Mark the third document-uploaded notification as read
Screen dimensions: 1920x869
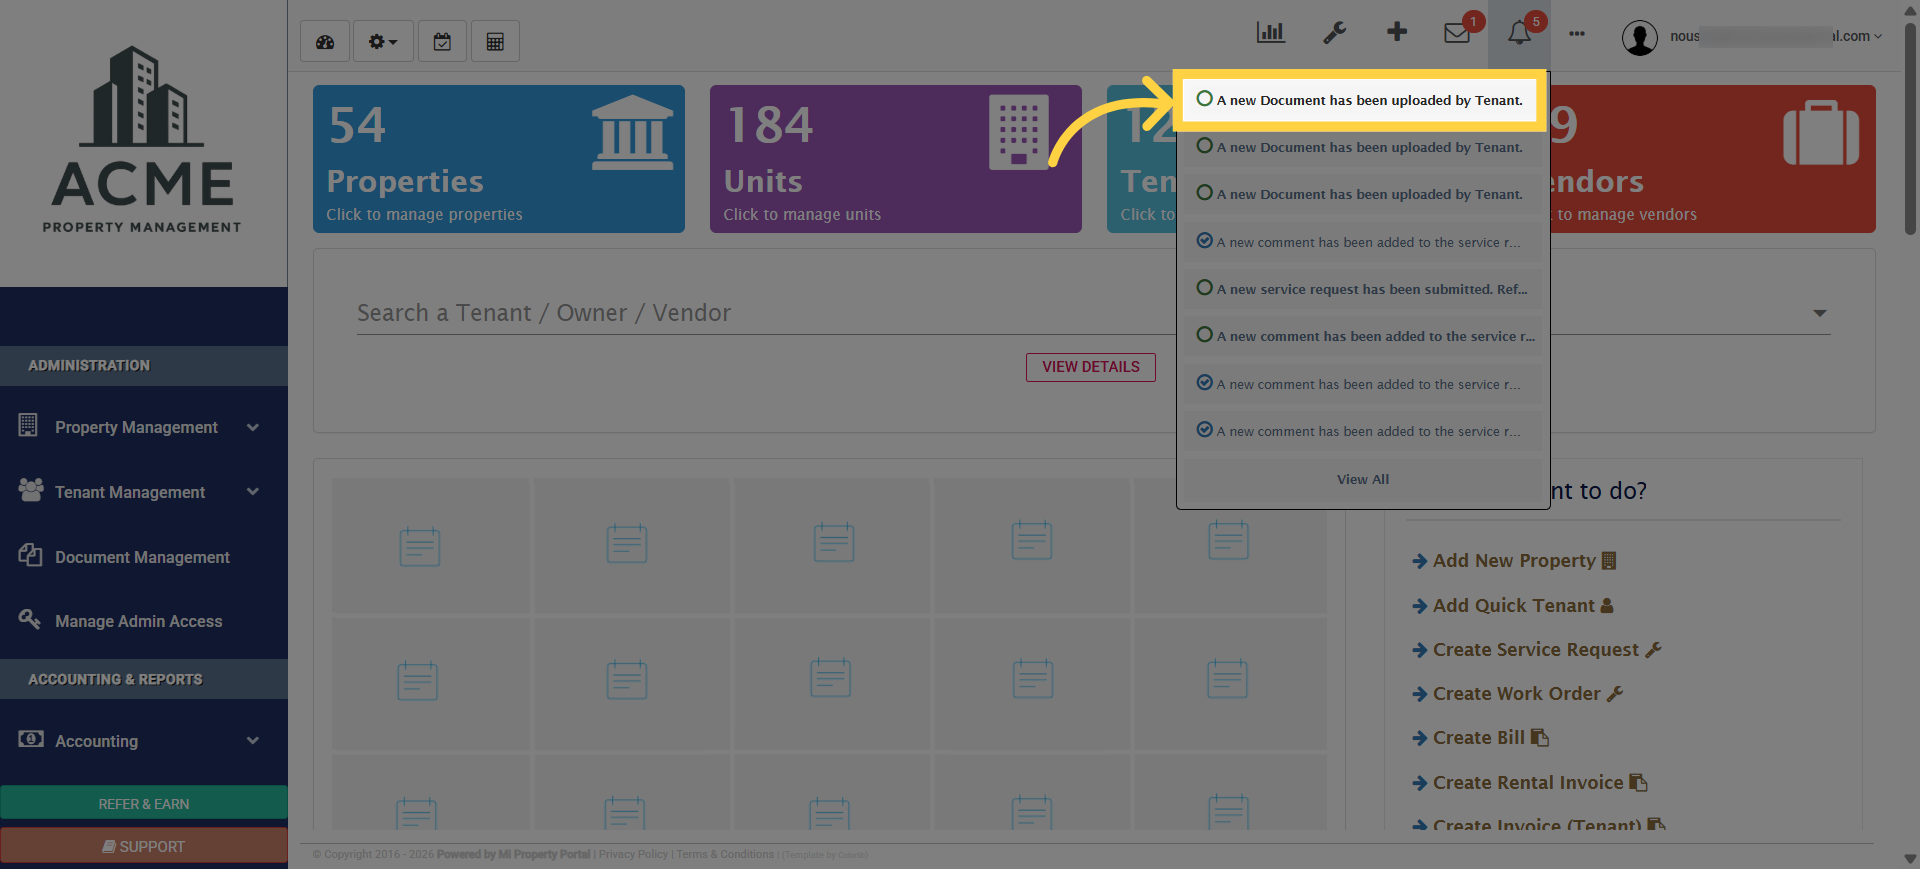[x=1204, y=193]
